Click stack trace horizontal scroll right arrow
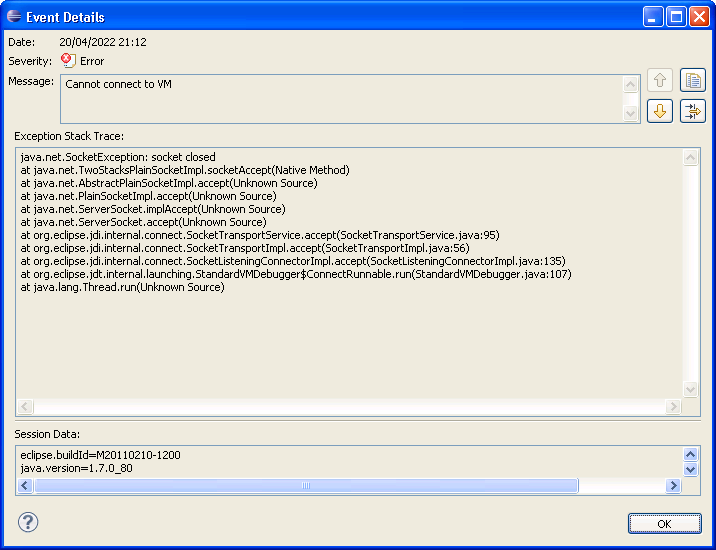The height and width of the screenshot is (550, 716). 673,406
